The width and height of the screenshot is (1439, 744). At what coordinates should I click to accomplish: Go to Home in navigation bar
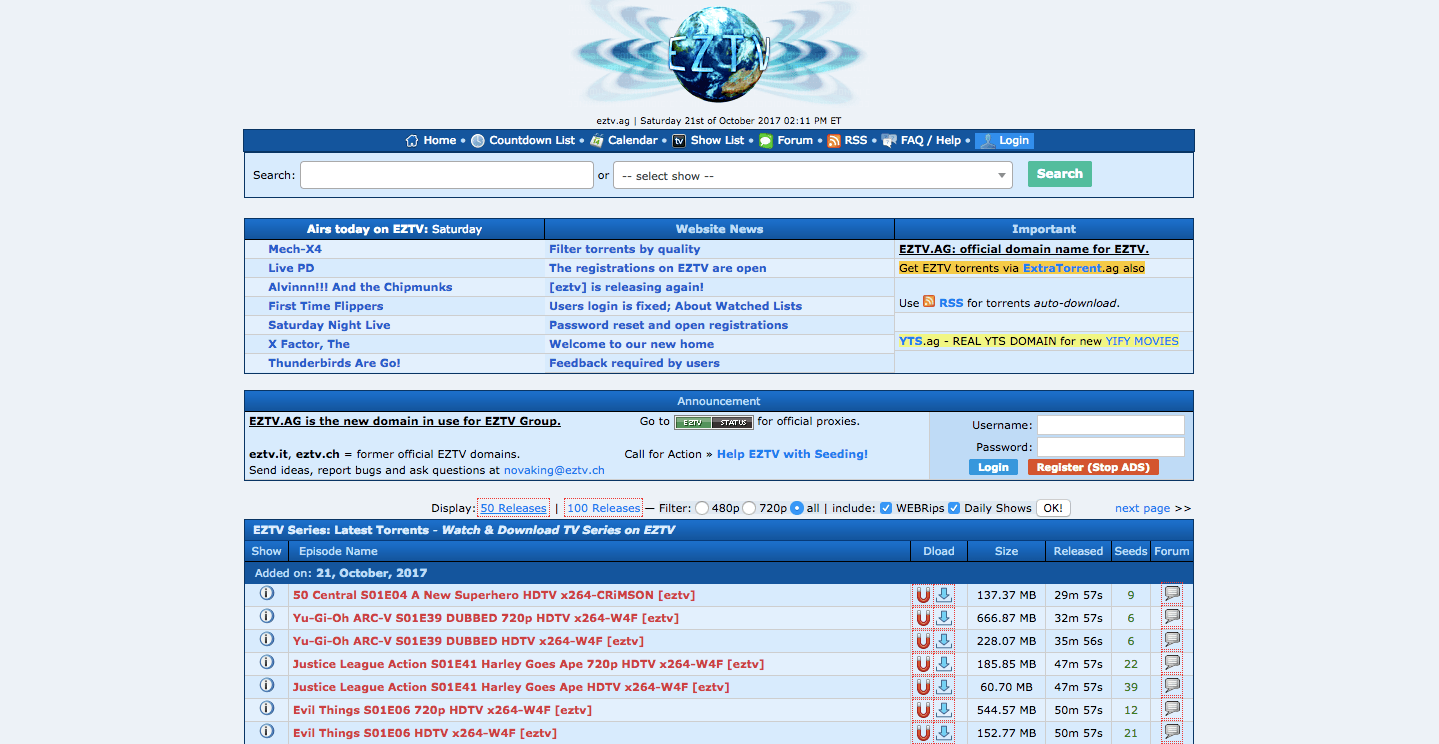pyautogui.click(x=431, y=141)
